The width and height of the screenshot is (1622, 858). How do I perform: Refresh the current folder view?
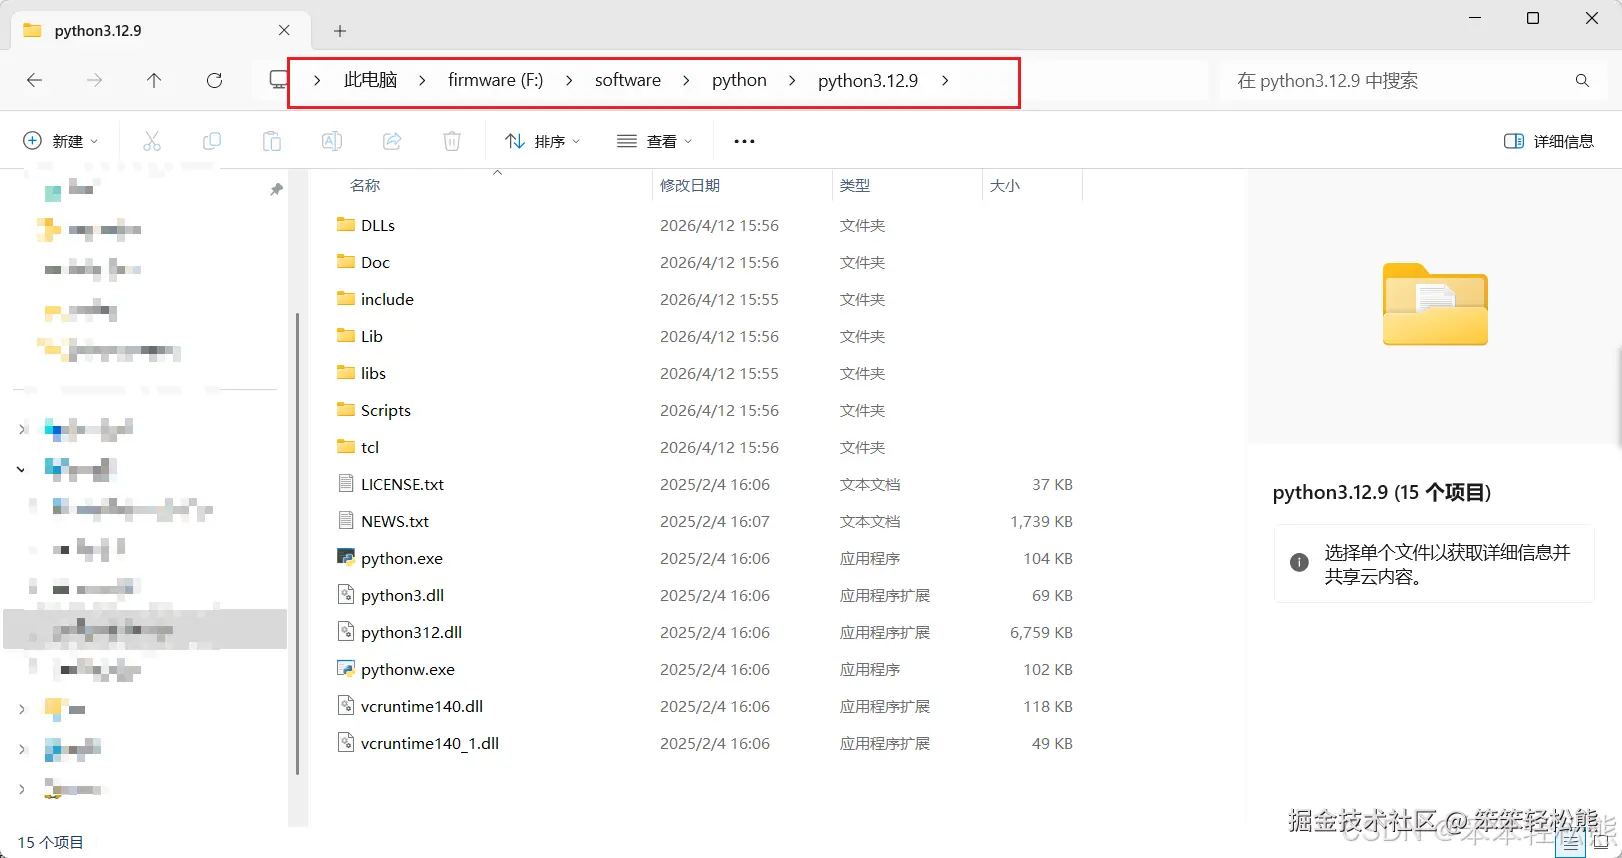pos(214,80)
